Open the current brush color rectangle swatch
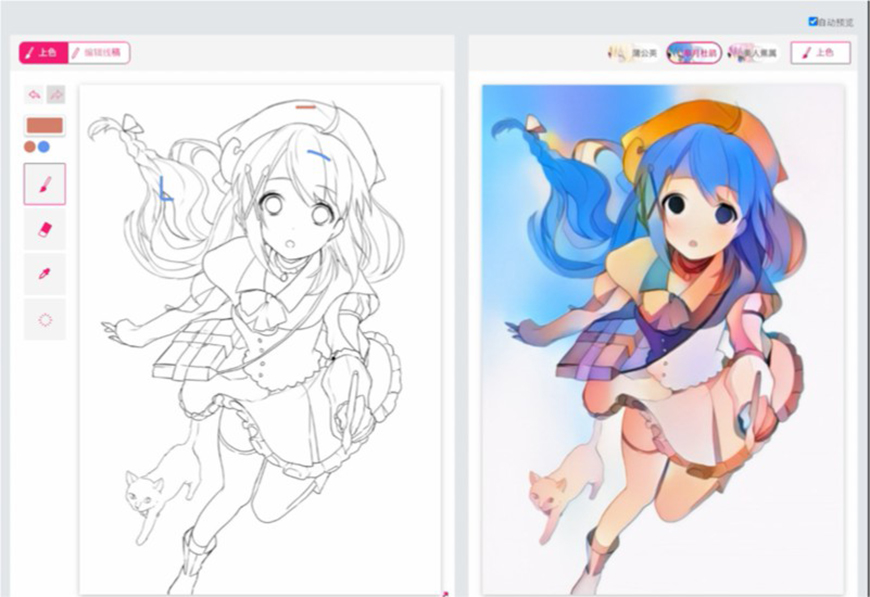Viewport: 870px width, 597px height. 44,126
